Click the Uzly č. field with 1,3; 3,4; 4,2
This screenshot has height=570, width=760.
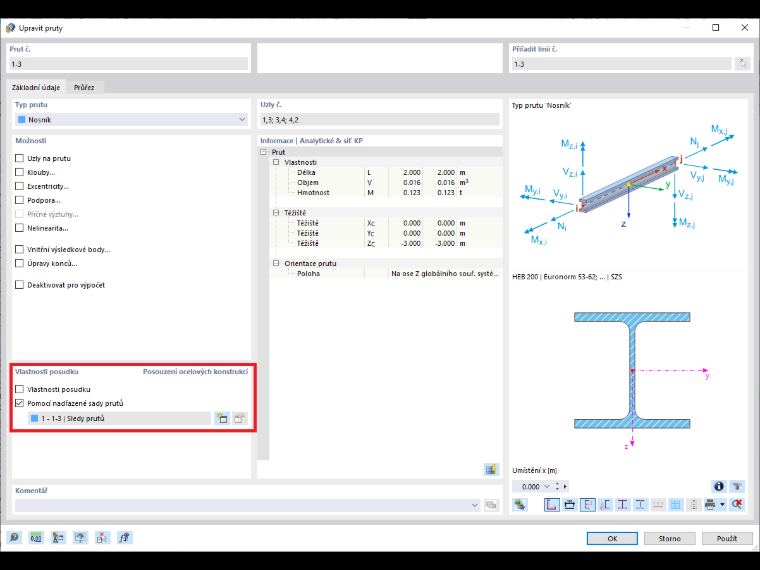pos(380,120)
